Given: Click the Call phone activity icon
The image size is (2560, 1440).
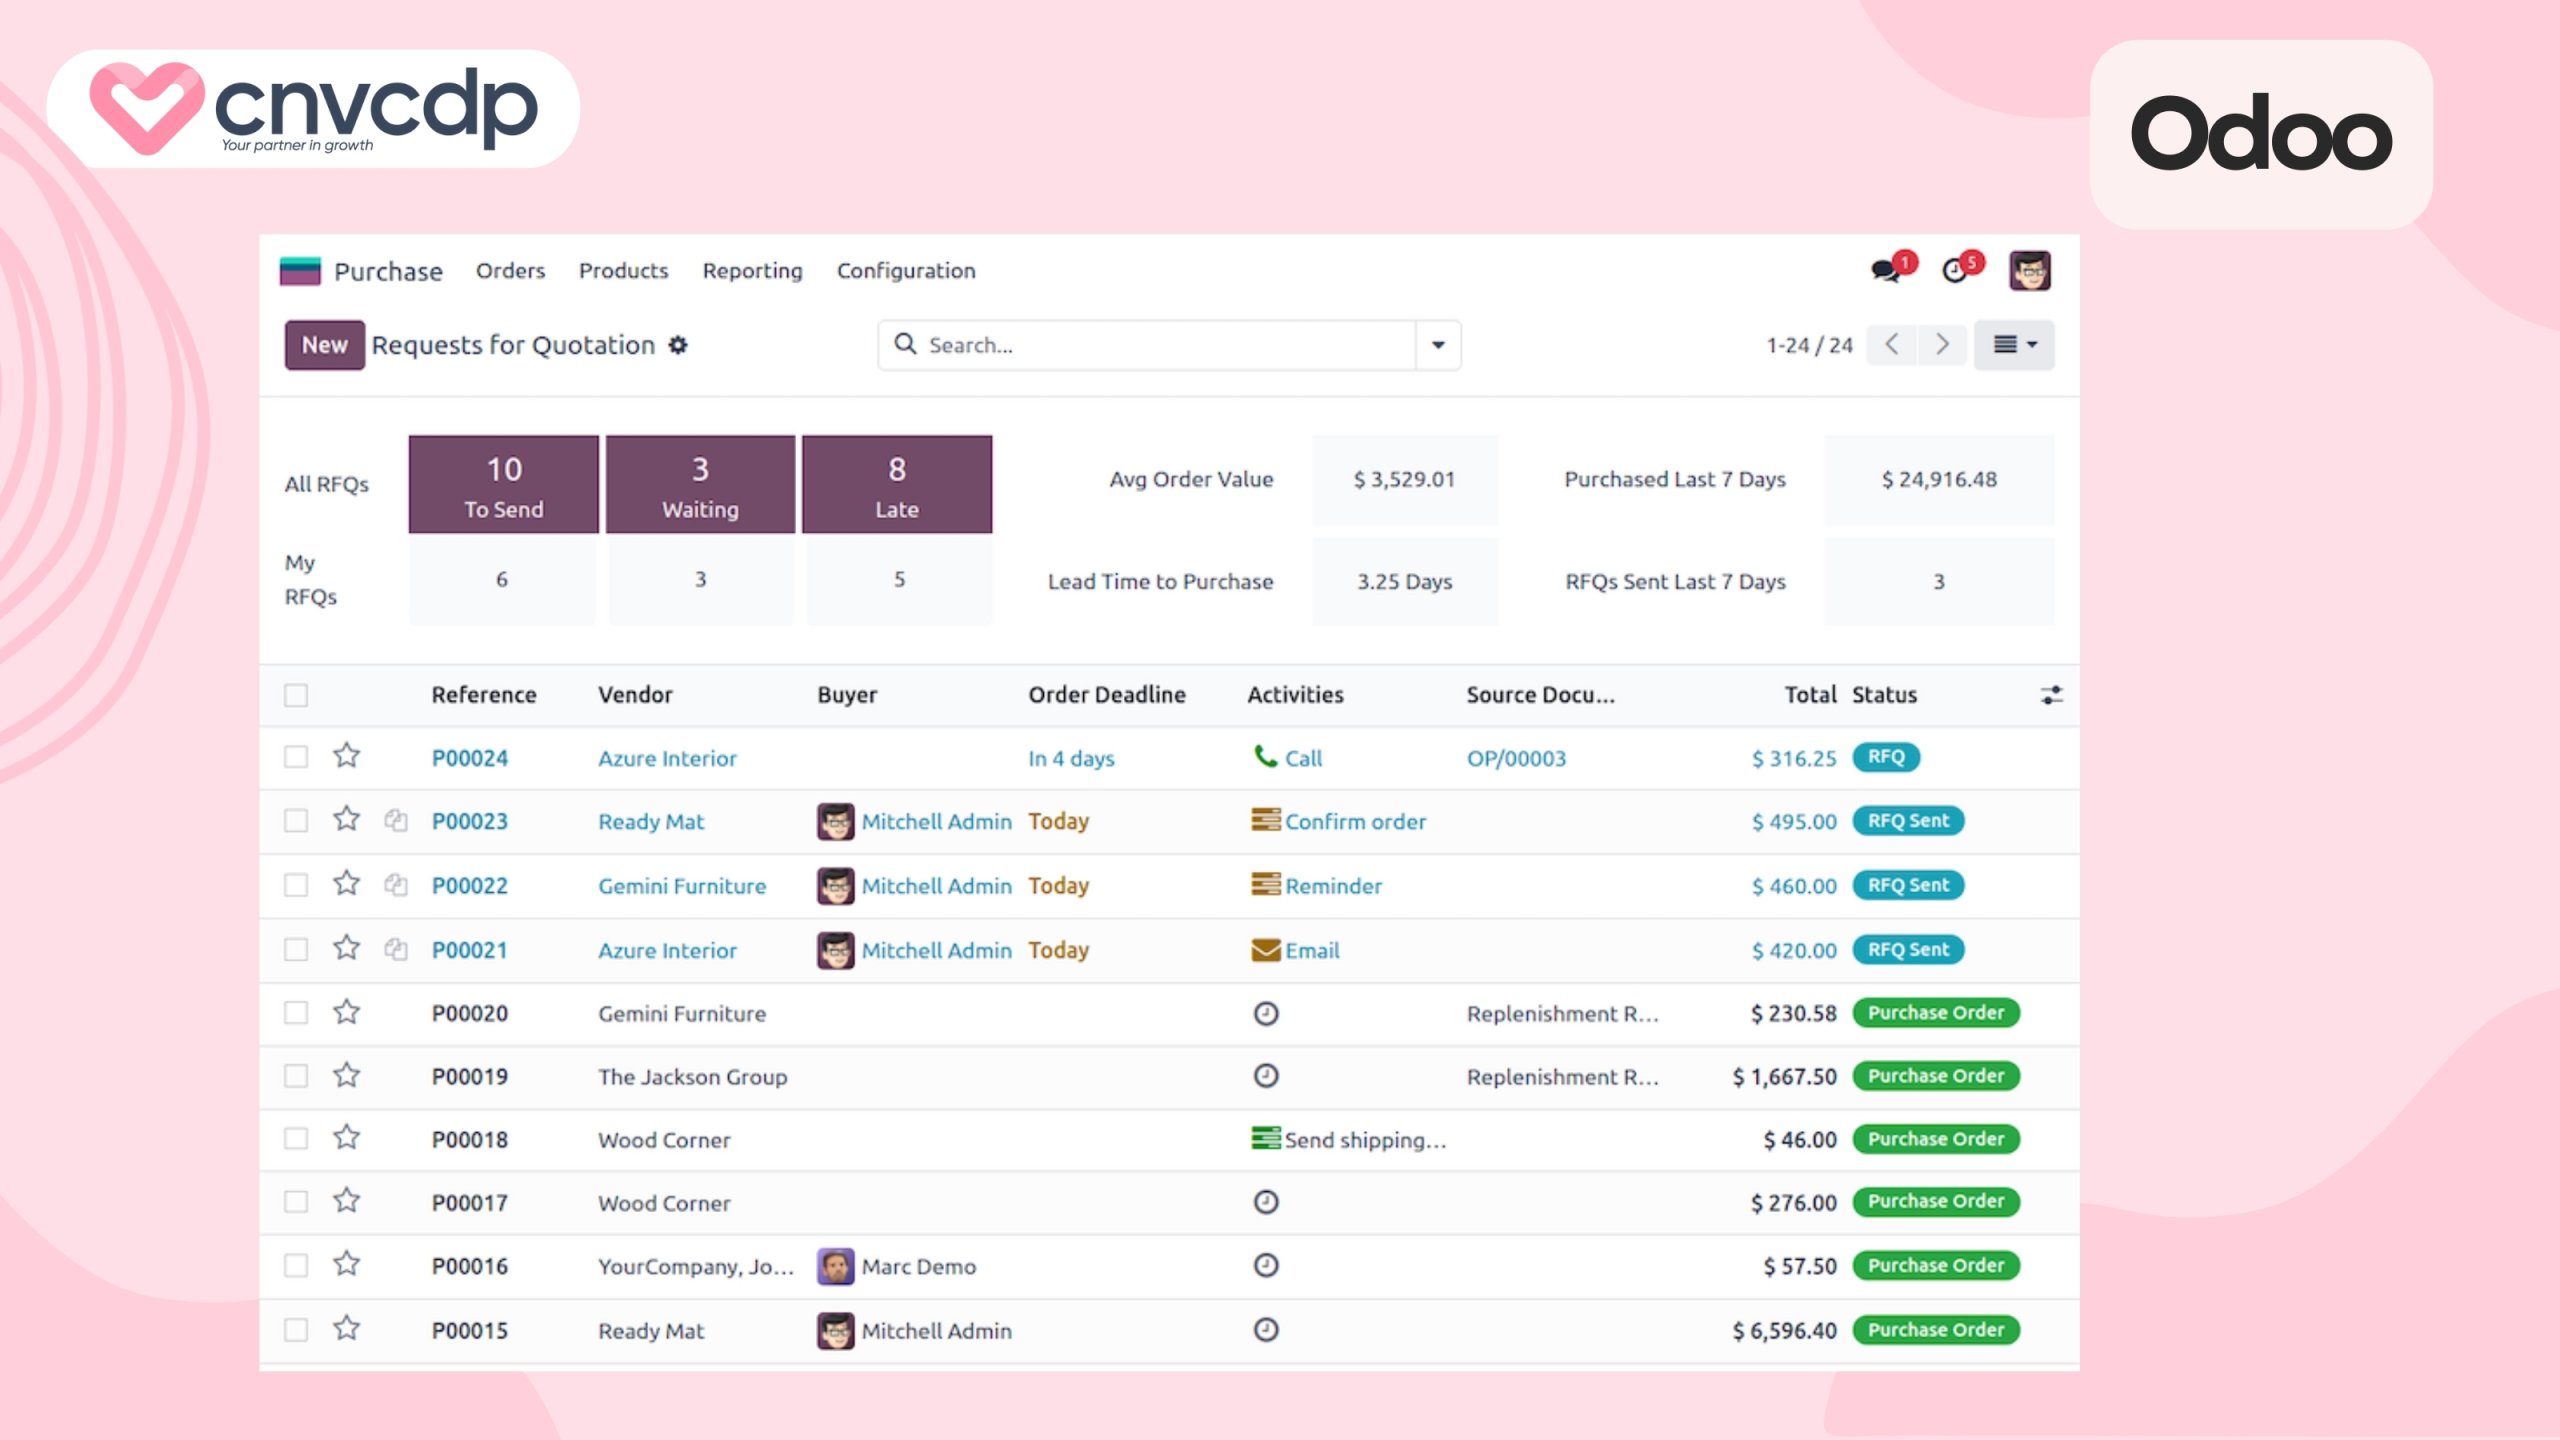Looking at the screenshot, I should coord(1266,757).
